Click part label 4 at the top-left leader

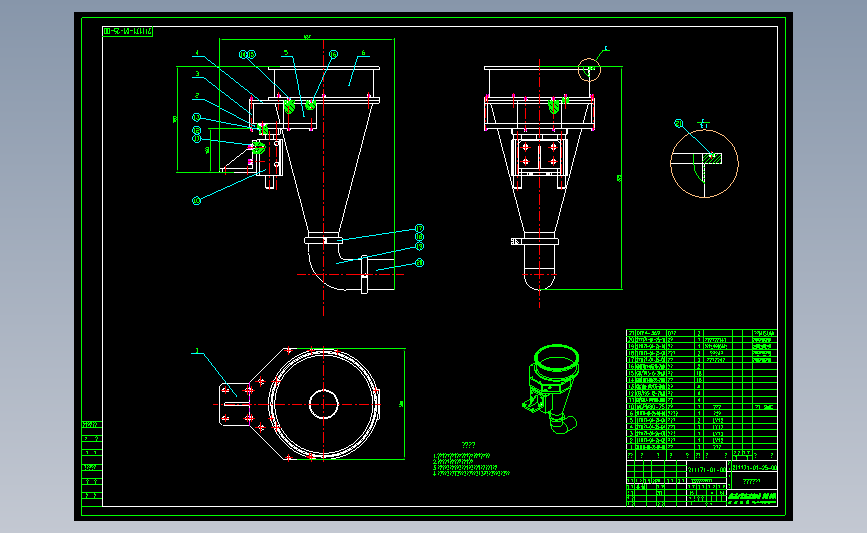click(196, 53)
